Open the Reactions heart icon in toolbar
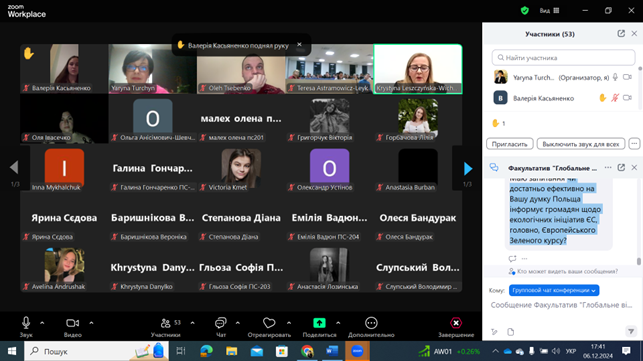This screenshot has height=361, width=643. point(269,323)
